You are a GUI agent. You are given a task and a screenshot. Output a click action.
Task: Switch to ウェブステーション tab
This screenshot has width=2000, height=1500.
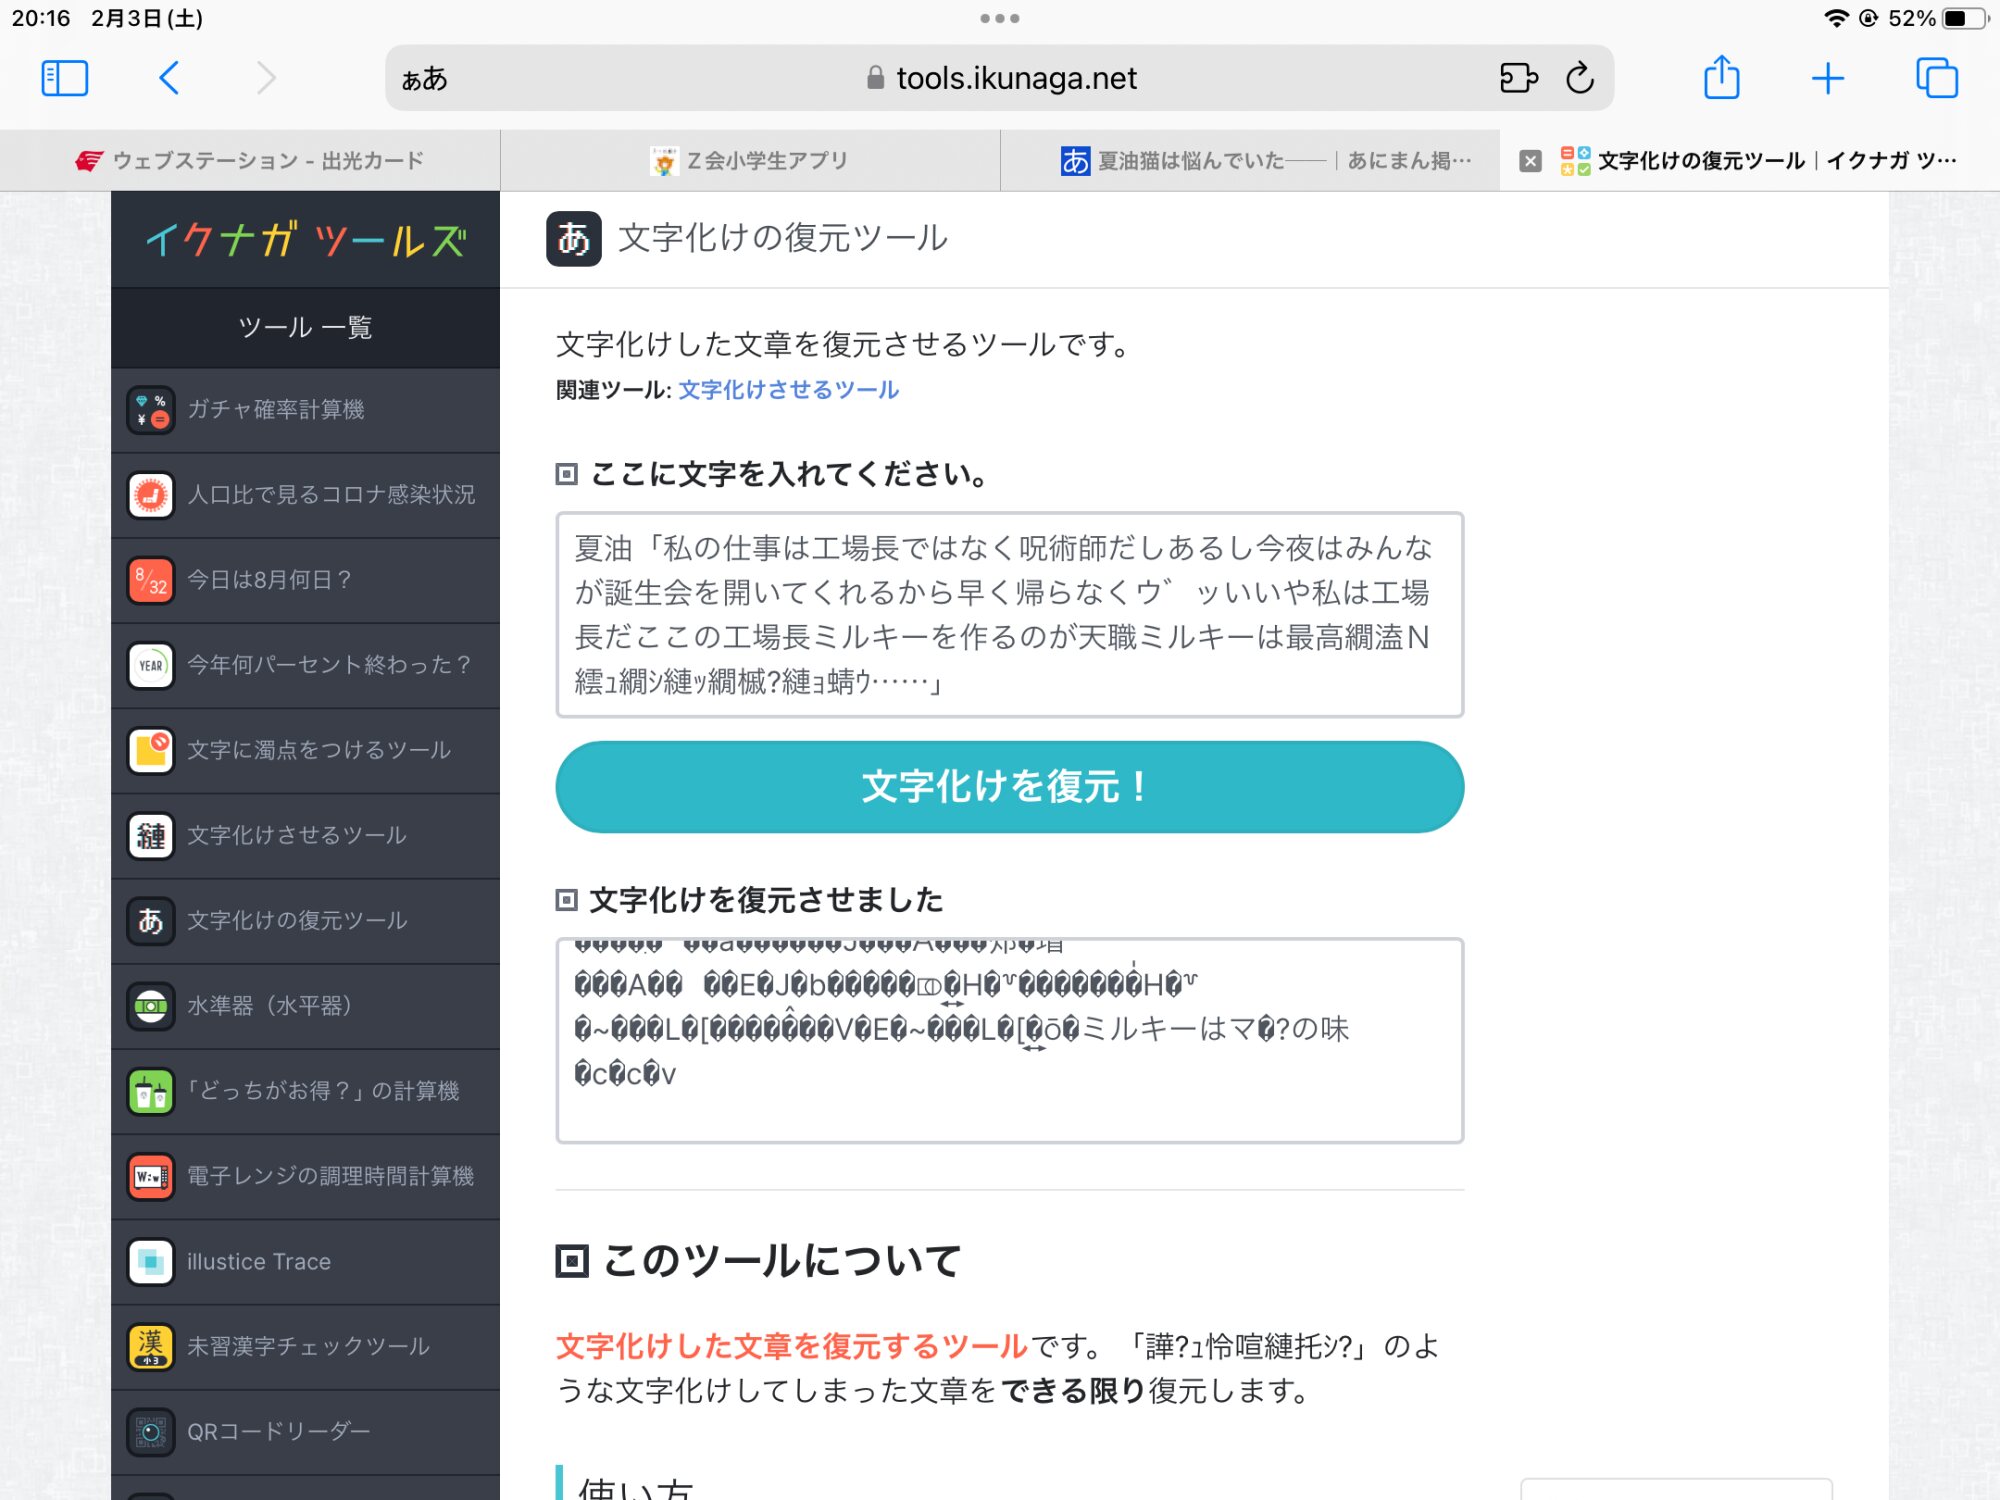coord(250,160)
